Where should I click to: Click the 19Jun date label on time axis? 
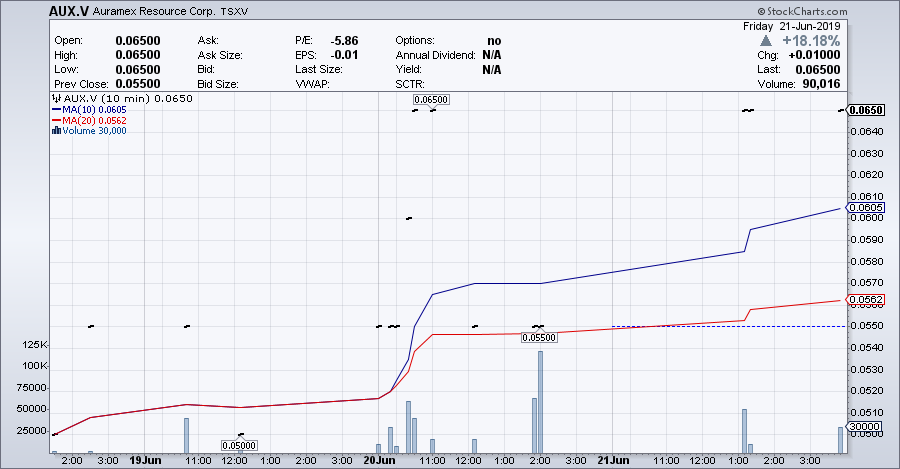pos(145,460)
